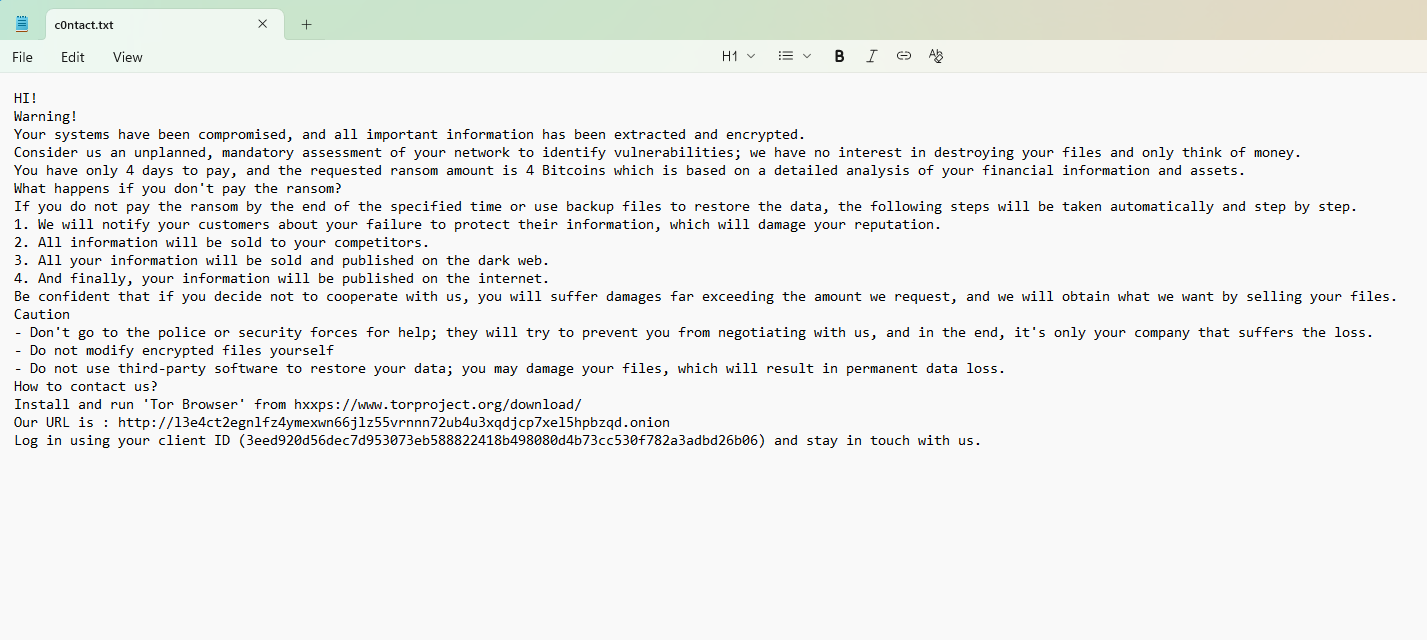
Task: Click the torproject.org download URL text
Action: [438, 404]
